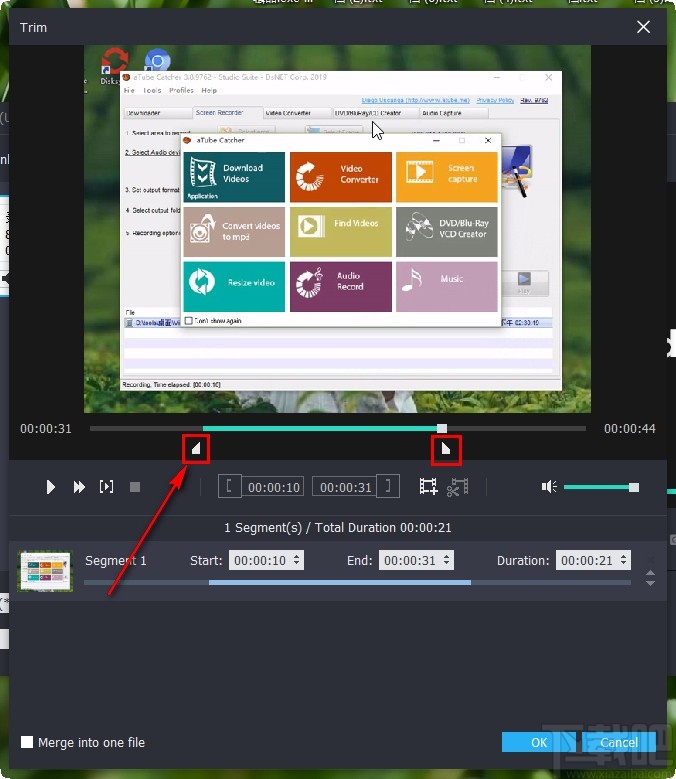
Task: Click the left trim start marker under timeline
Action: point(196,449)
